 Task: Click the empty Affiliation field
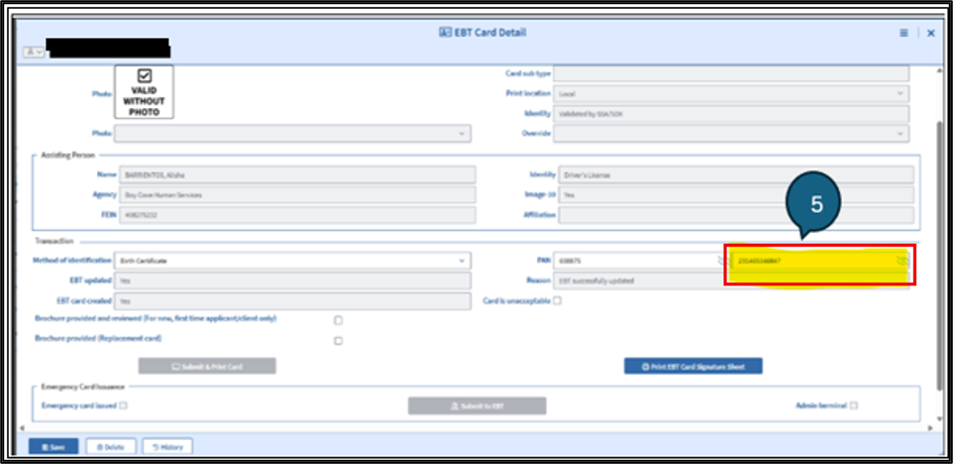736,215
